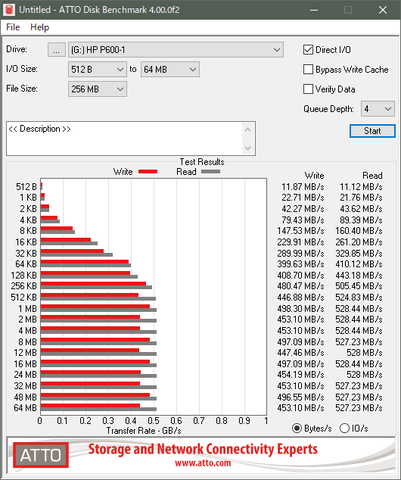Click read value 505.45 MB/s
This screenshot has height=480, width=401.
359,286
